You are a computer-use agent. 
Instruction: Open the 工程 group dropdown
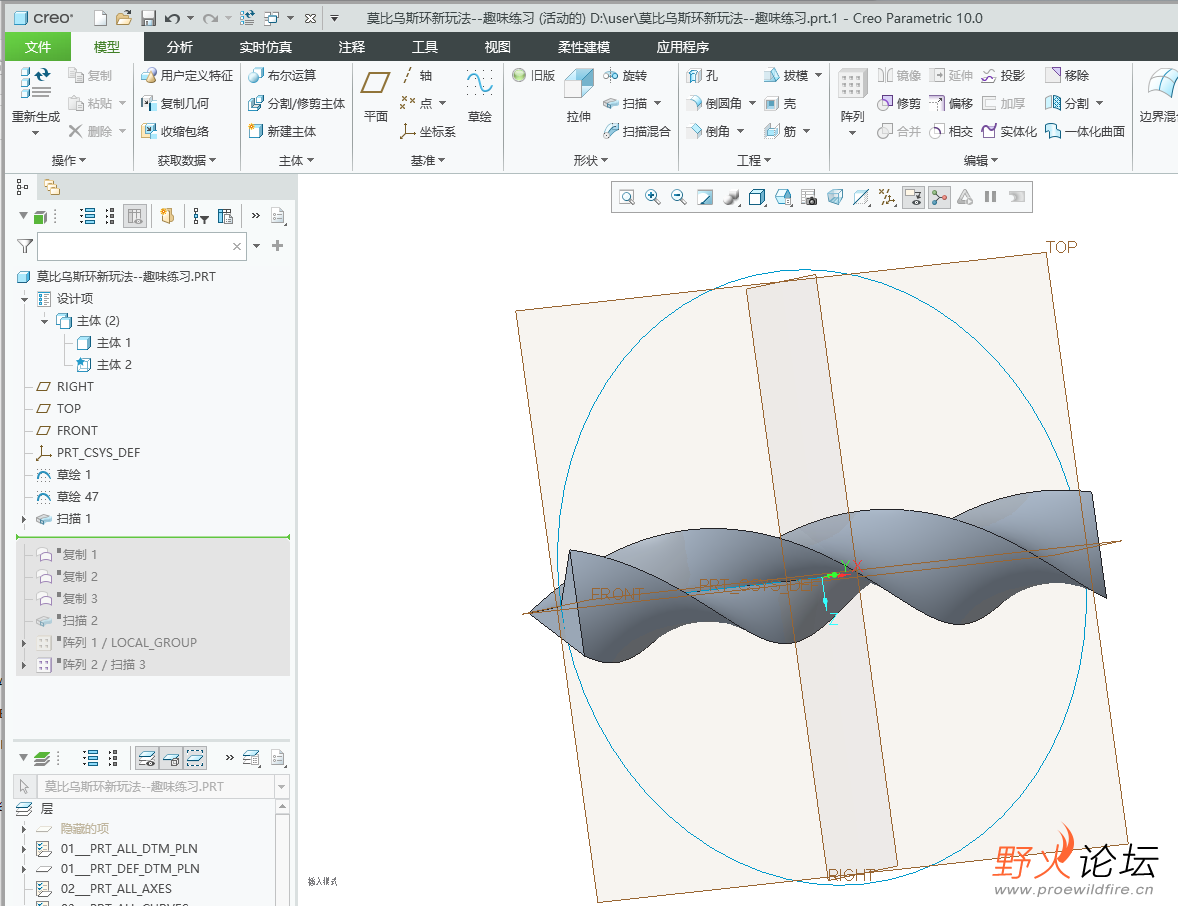click(754, 160)
